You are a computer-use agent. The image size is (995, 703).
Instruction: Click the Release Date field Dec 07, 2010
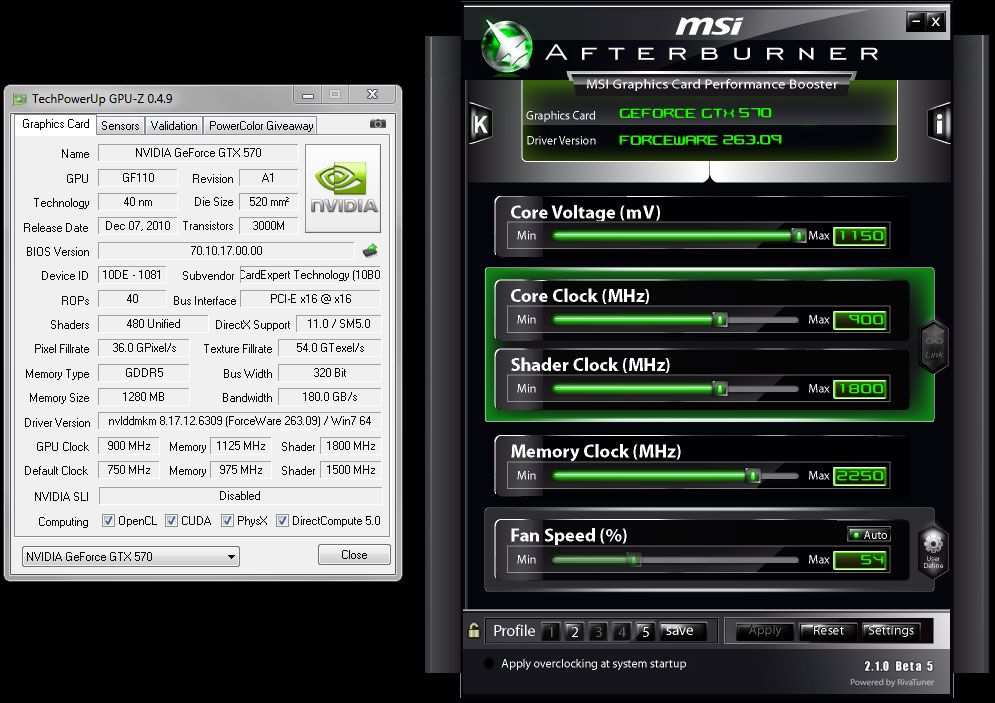138,226
